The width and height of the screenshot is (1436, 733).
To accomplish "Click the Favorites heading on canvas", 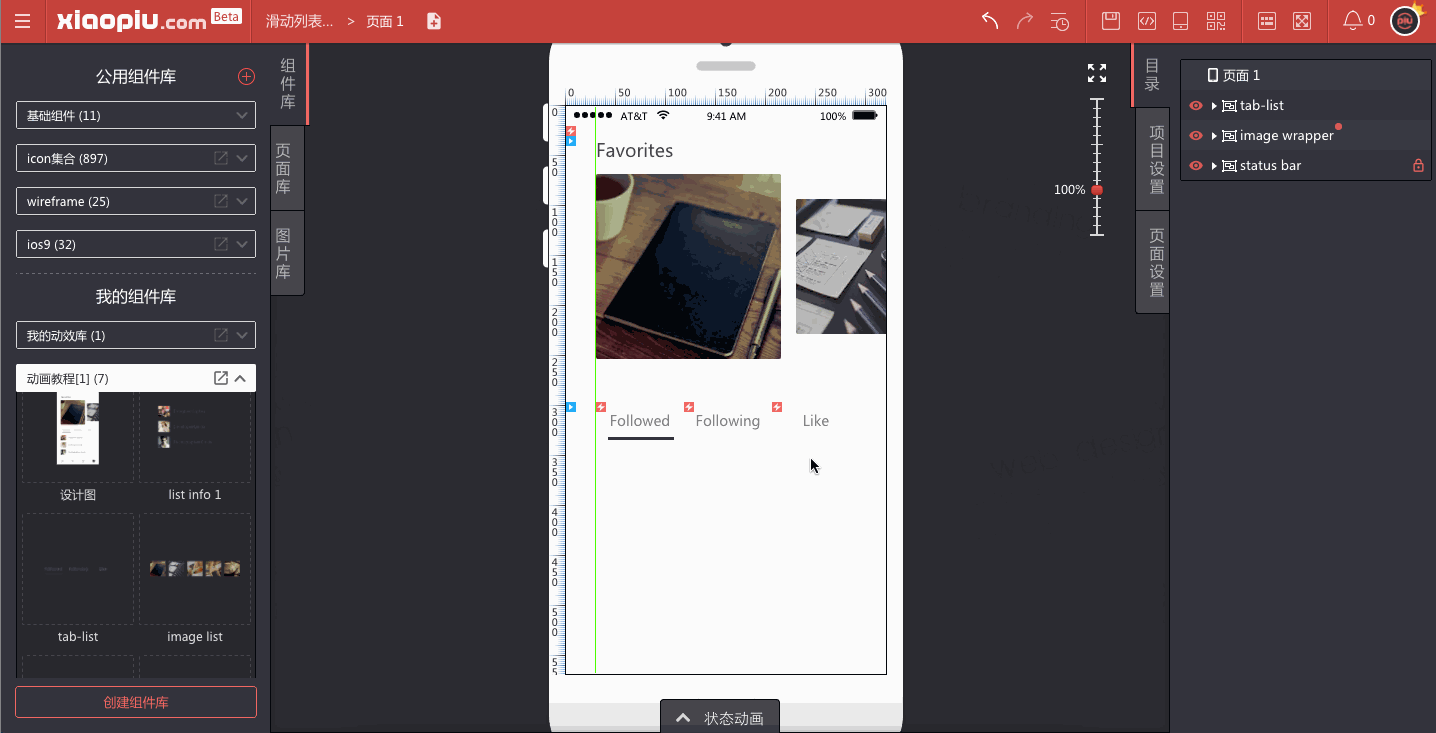I will click(635, 151).
